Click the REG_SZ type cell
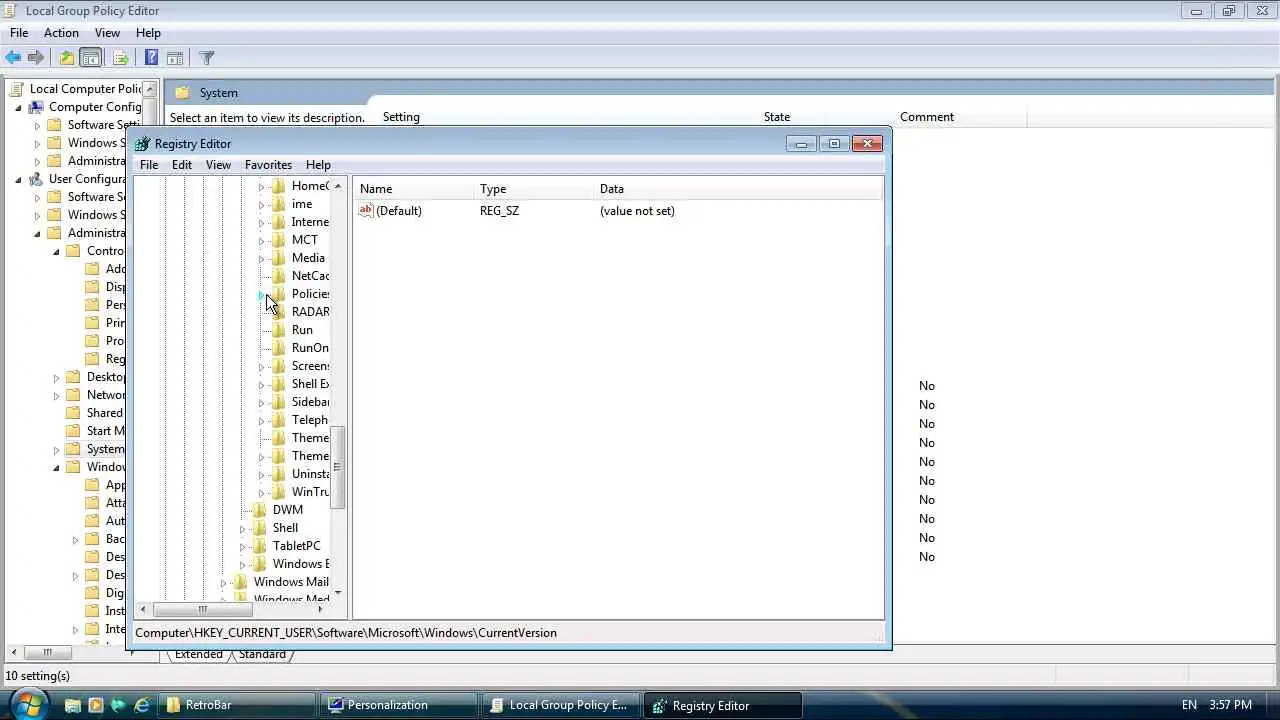 [499, 211]
